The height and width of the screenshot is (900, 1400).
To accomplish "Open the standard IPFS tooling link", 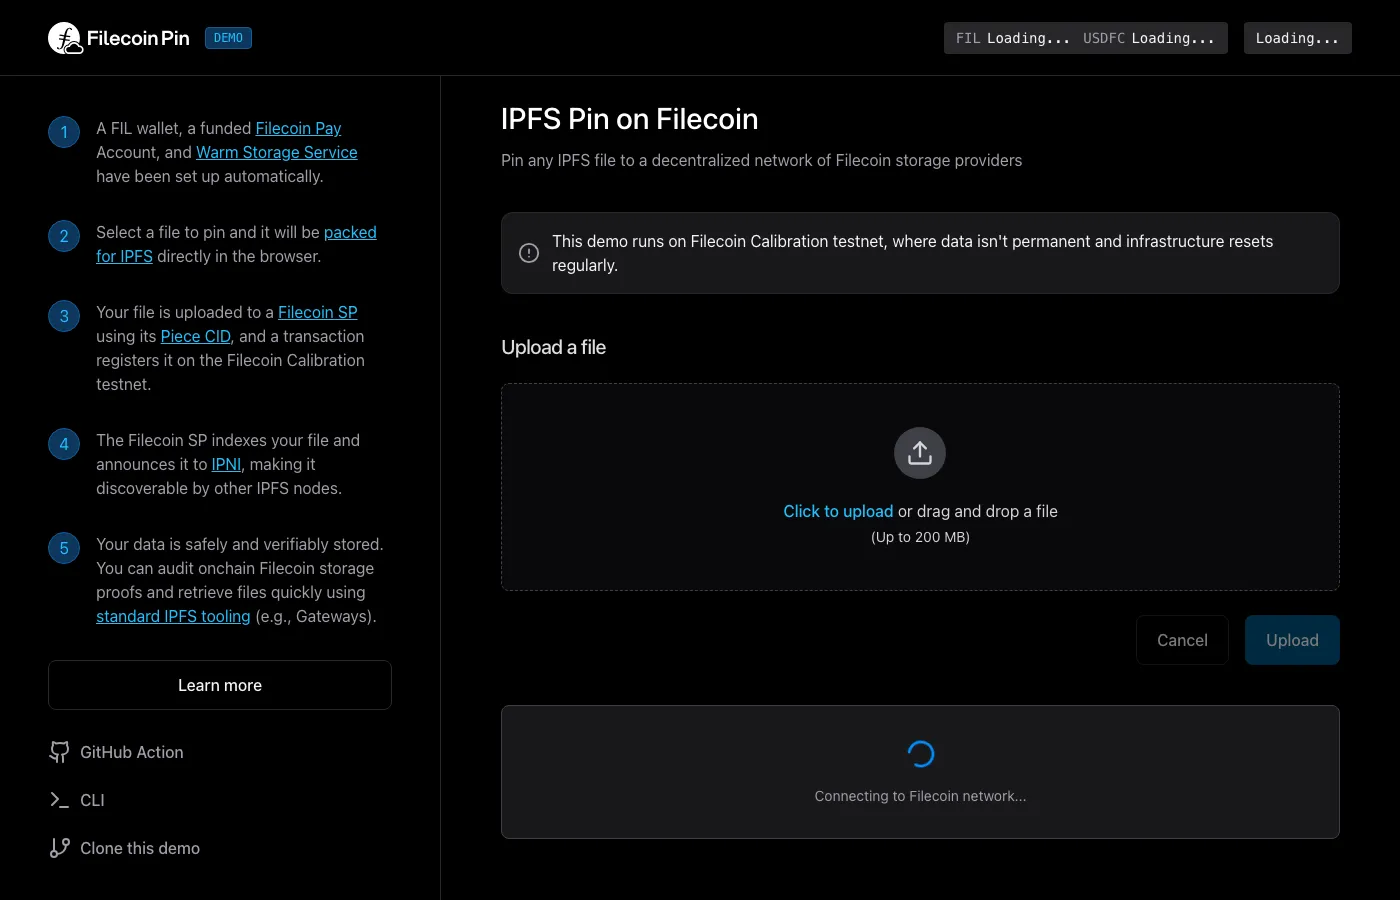I will (172, 616).
